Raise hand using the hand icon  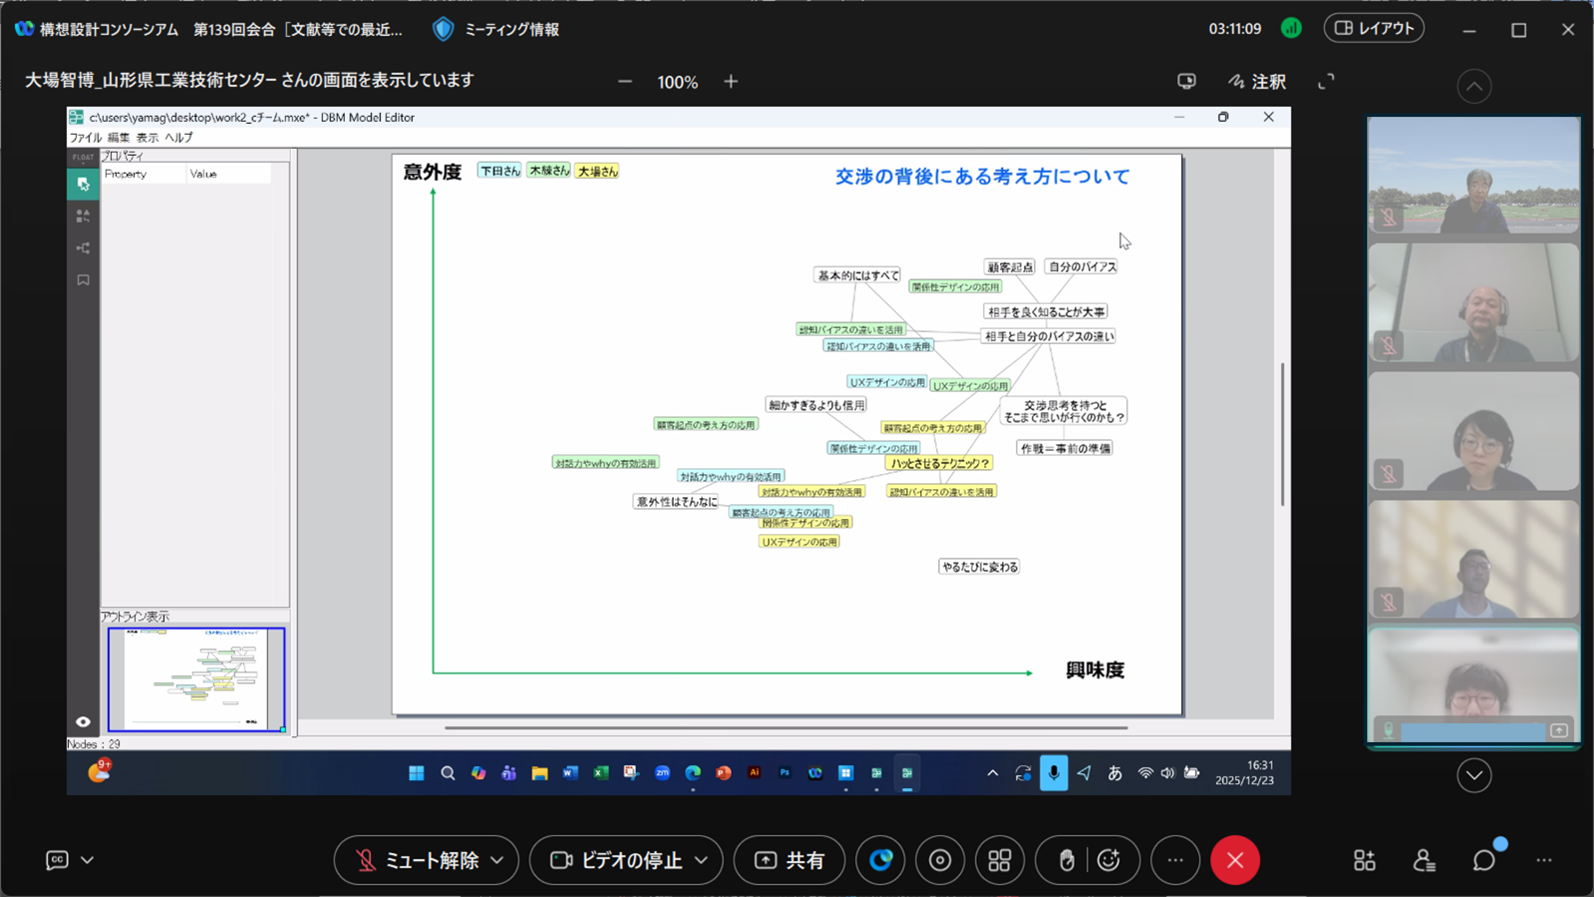pyautogui.click(x=1066, y=860)
